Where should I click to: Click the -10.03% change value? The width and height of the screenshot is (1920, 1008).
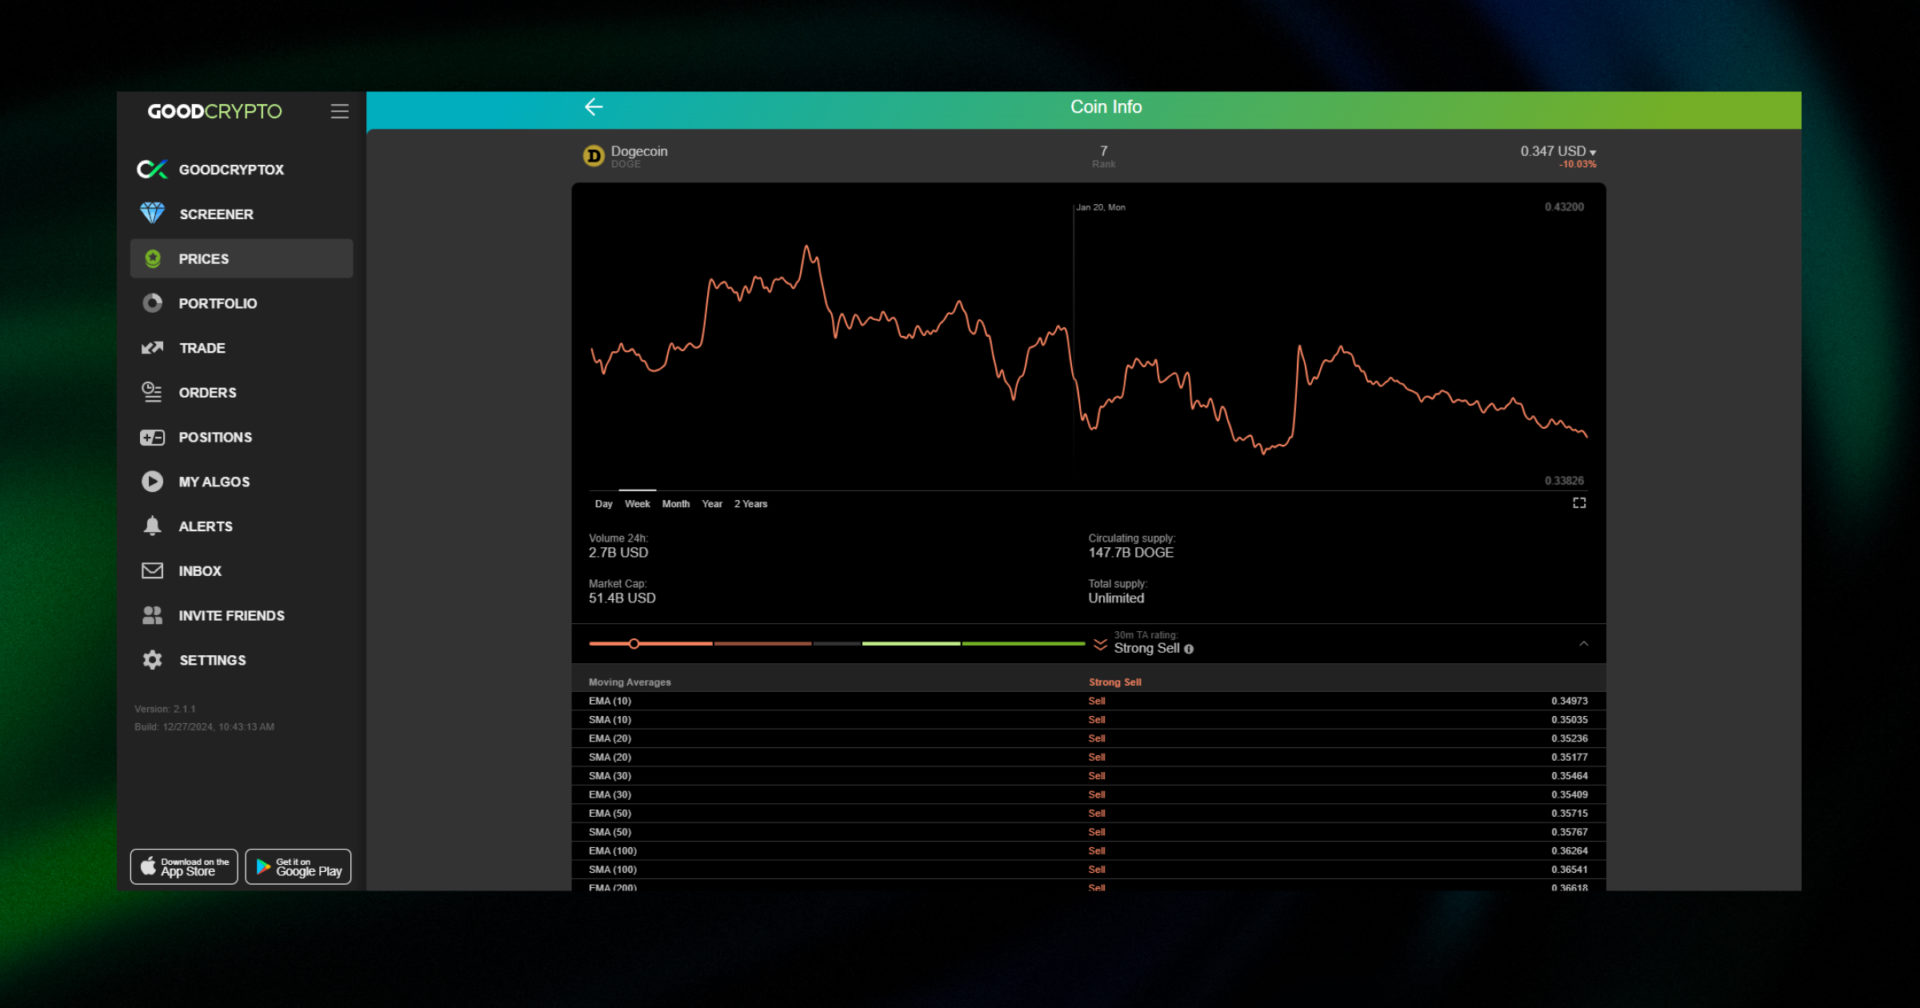[x=1578, y=164]
